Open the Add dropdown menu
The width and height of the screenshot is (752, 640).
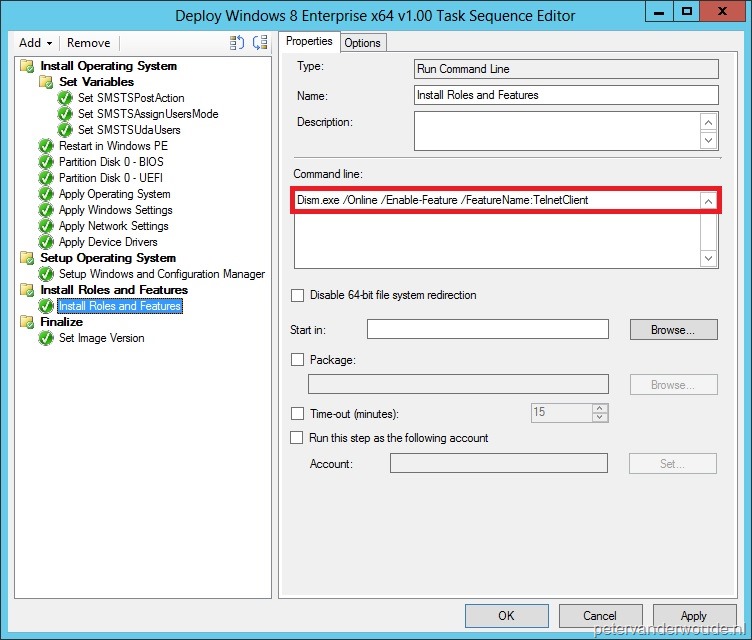36,43
